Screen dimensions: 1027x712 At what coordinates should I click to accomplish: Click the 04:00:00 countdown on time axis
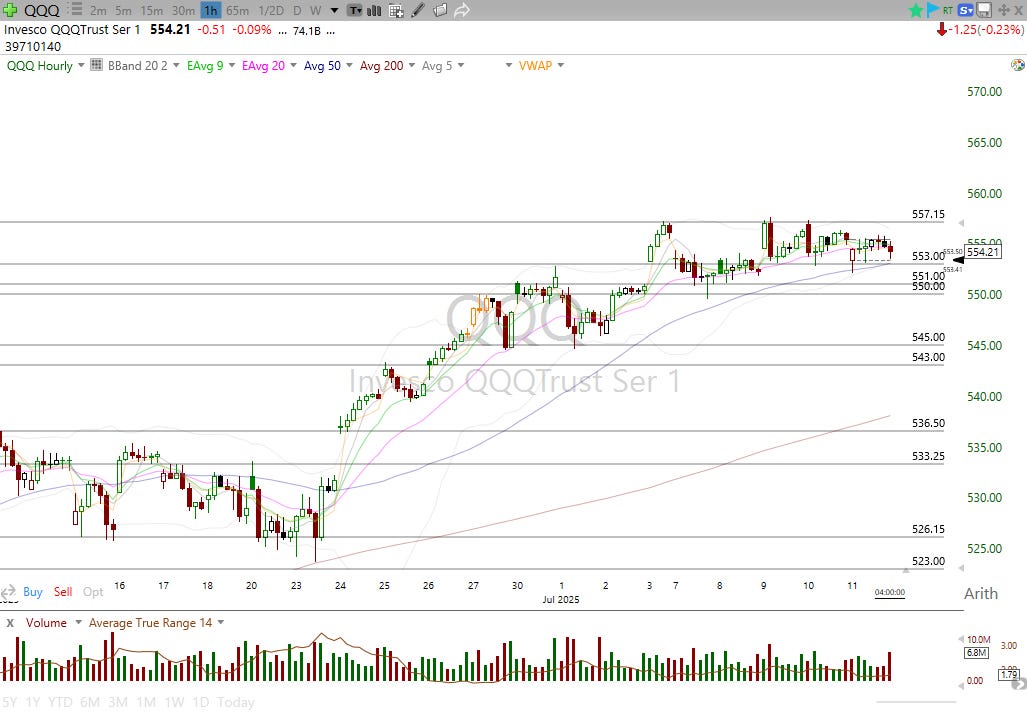pyautogui.click(x=889, y=592)
